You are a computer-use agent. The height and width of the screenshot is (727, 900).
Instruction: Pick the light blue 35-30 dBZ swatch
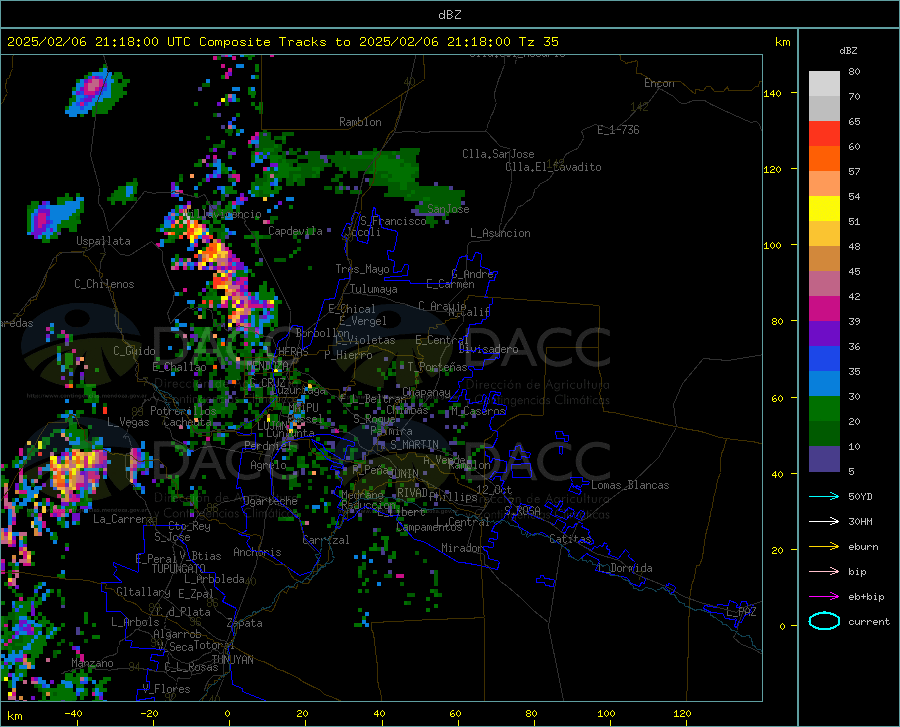point(824,384)
